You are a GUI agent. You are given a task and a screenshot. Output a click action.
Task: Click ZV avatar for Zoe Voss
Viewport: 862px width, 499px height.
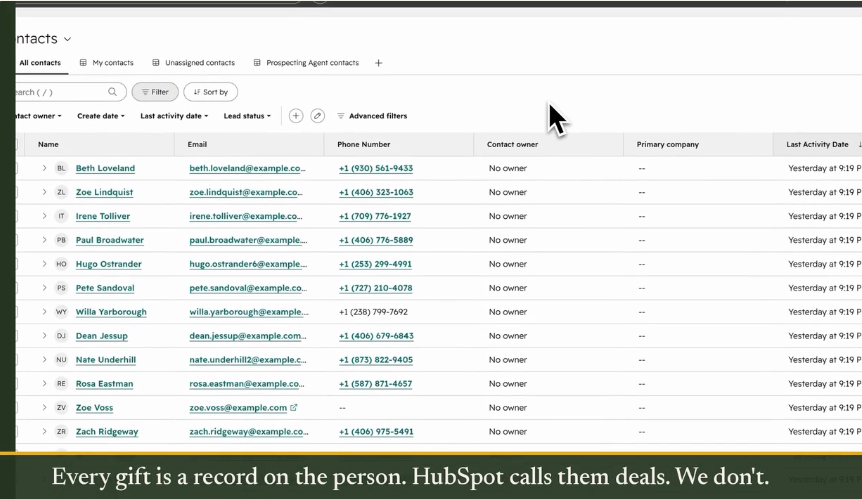[61, 408]
